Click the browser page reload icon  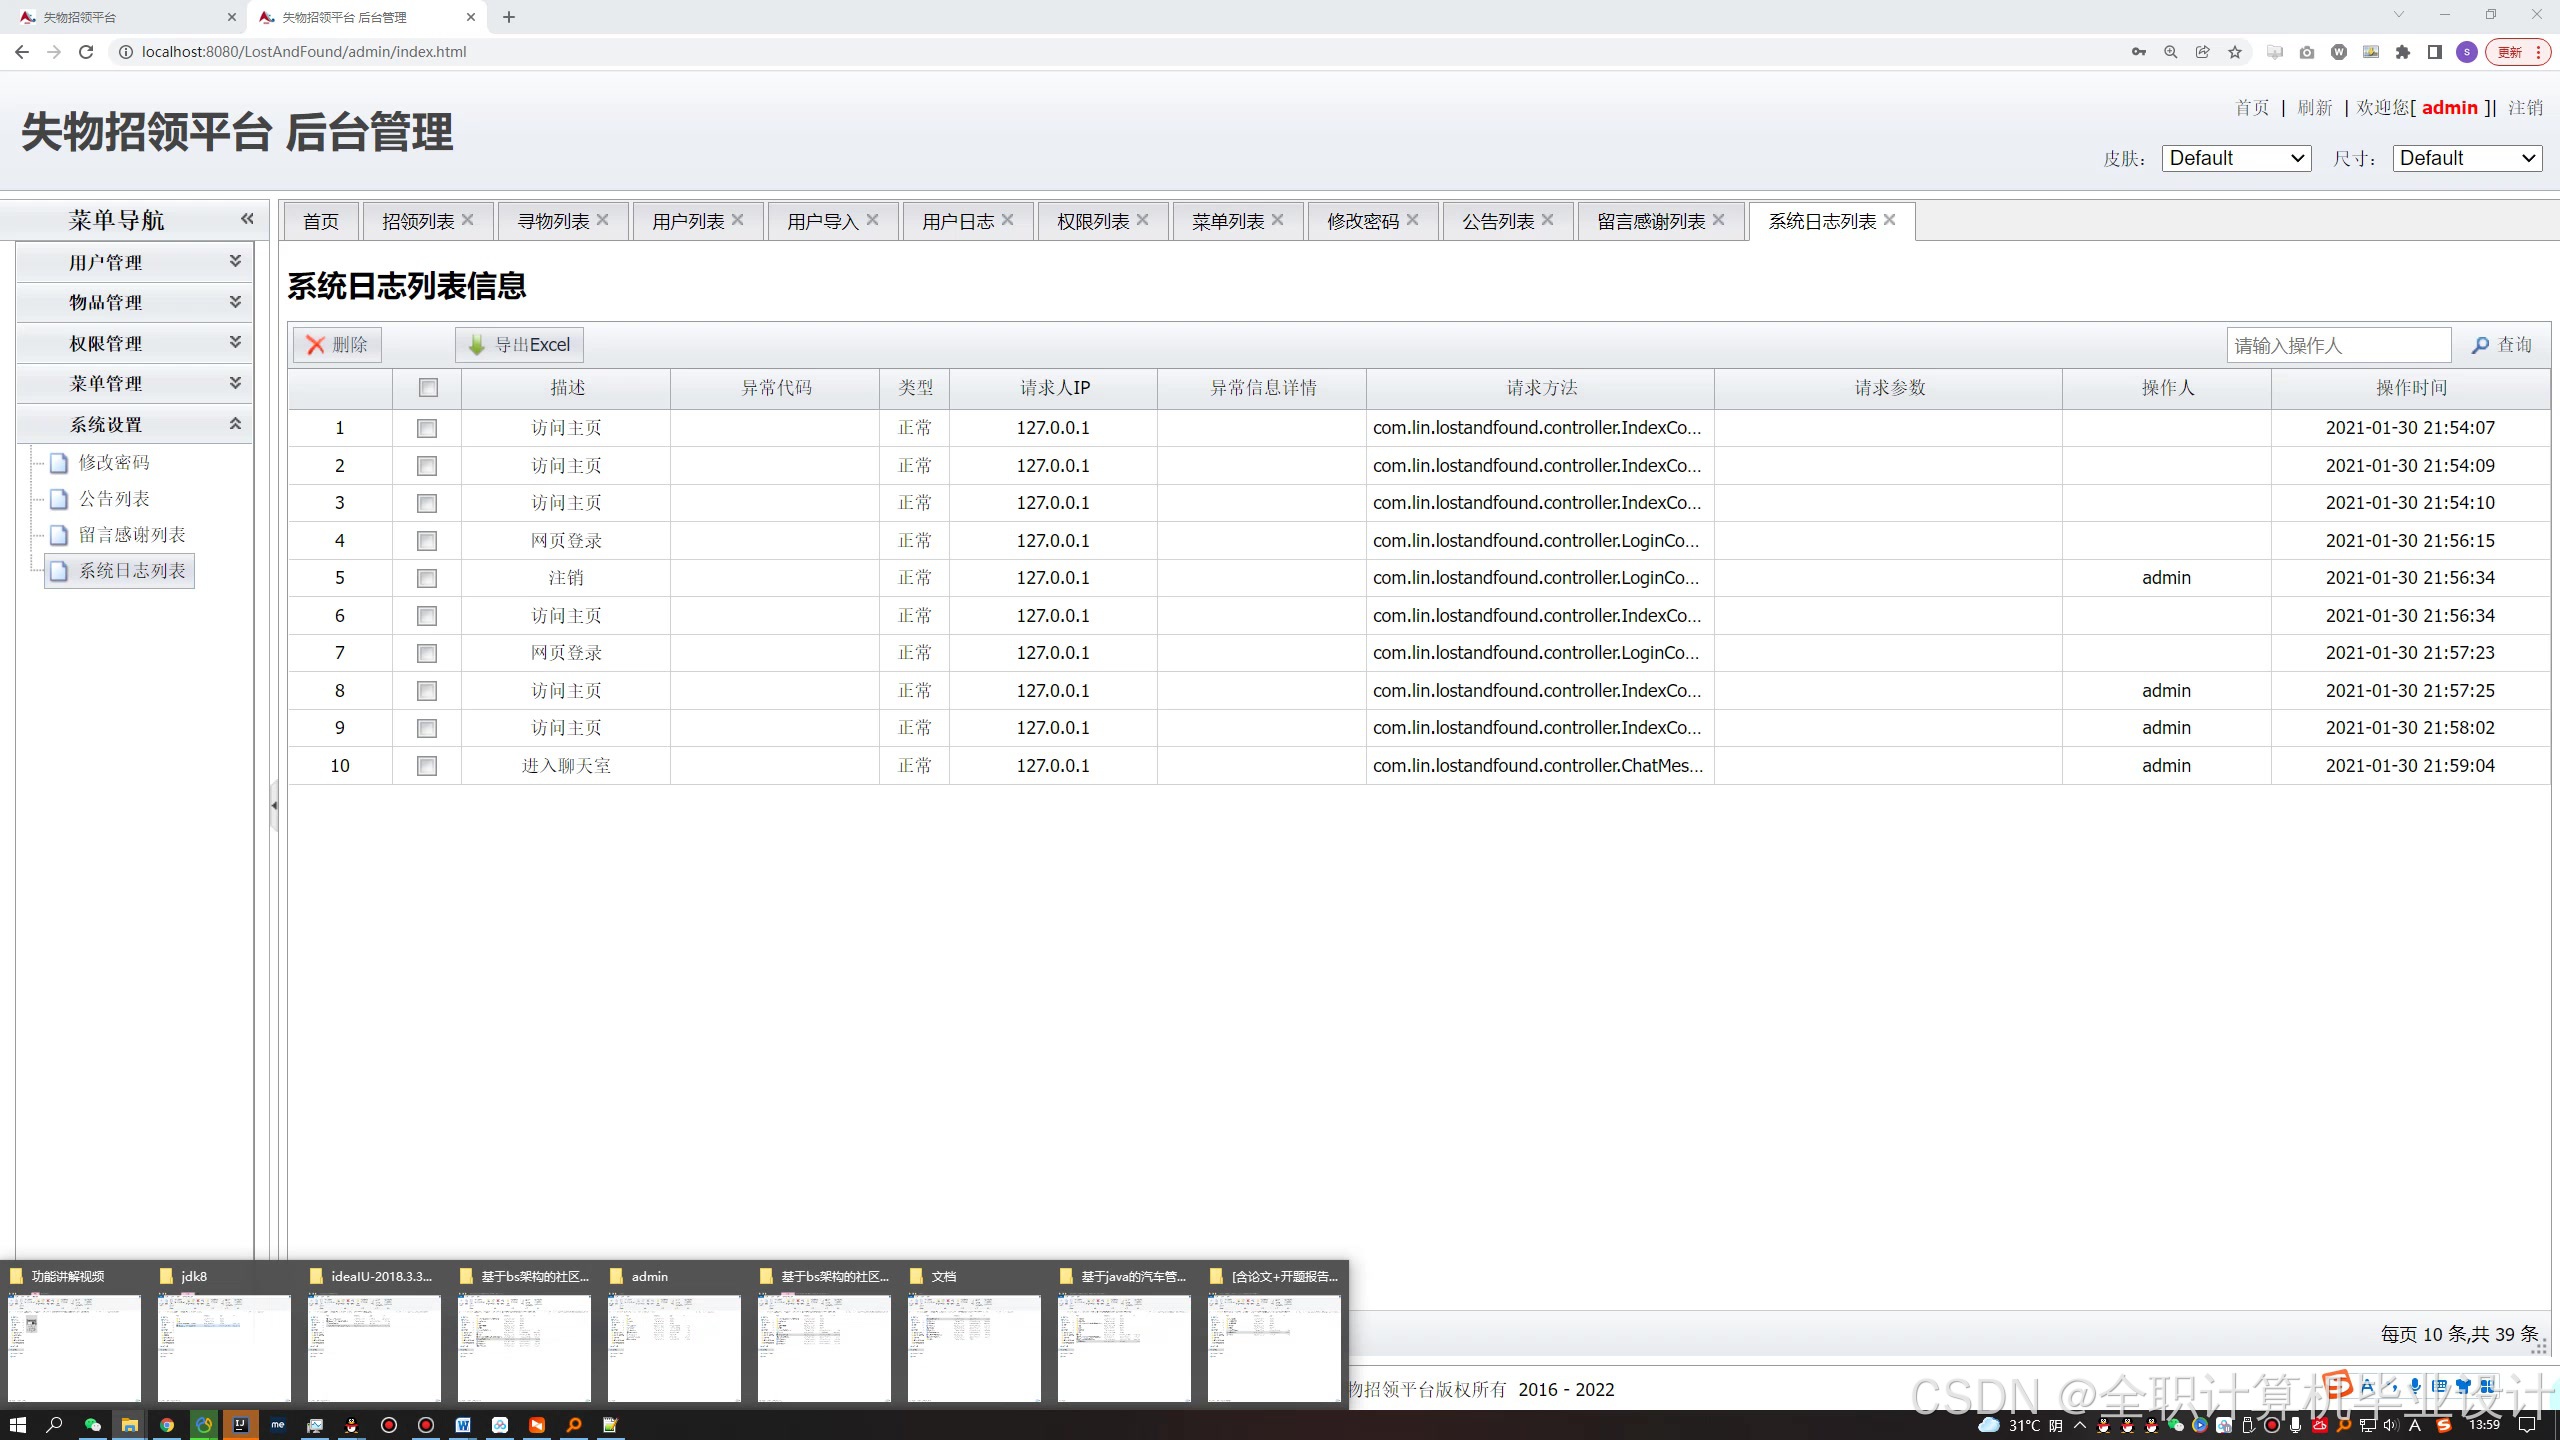(86, 52)
